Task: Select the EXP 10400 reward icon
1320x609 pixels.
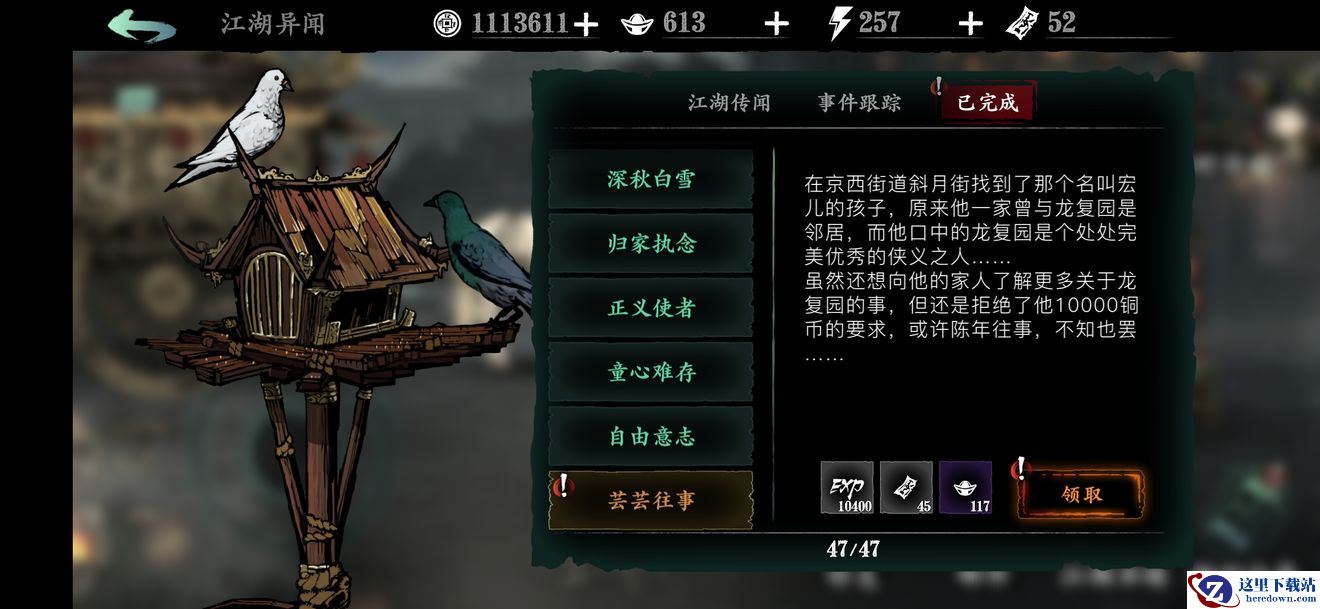Action: (x=847, y=488)
